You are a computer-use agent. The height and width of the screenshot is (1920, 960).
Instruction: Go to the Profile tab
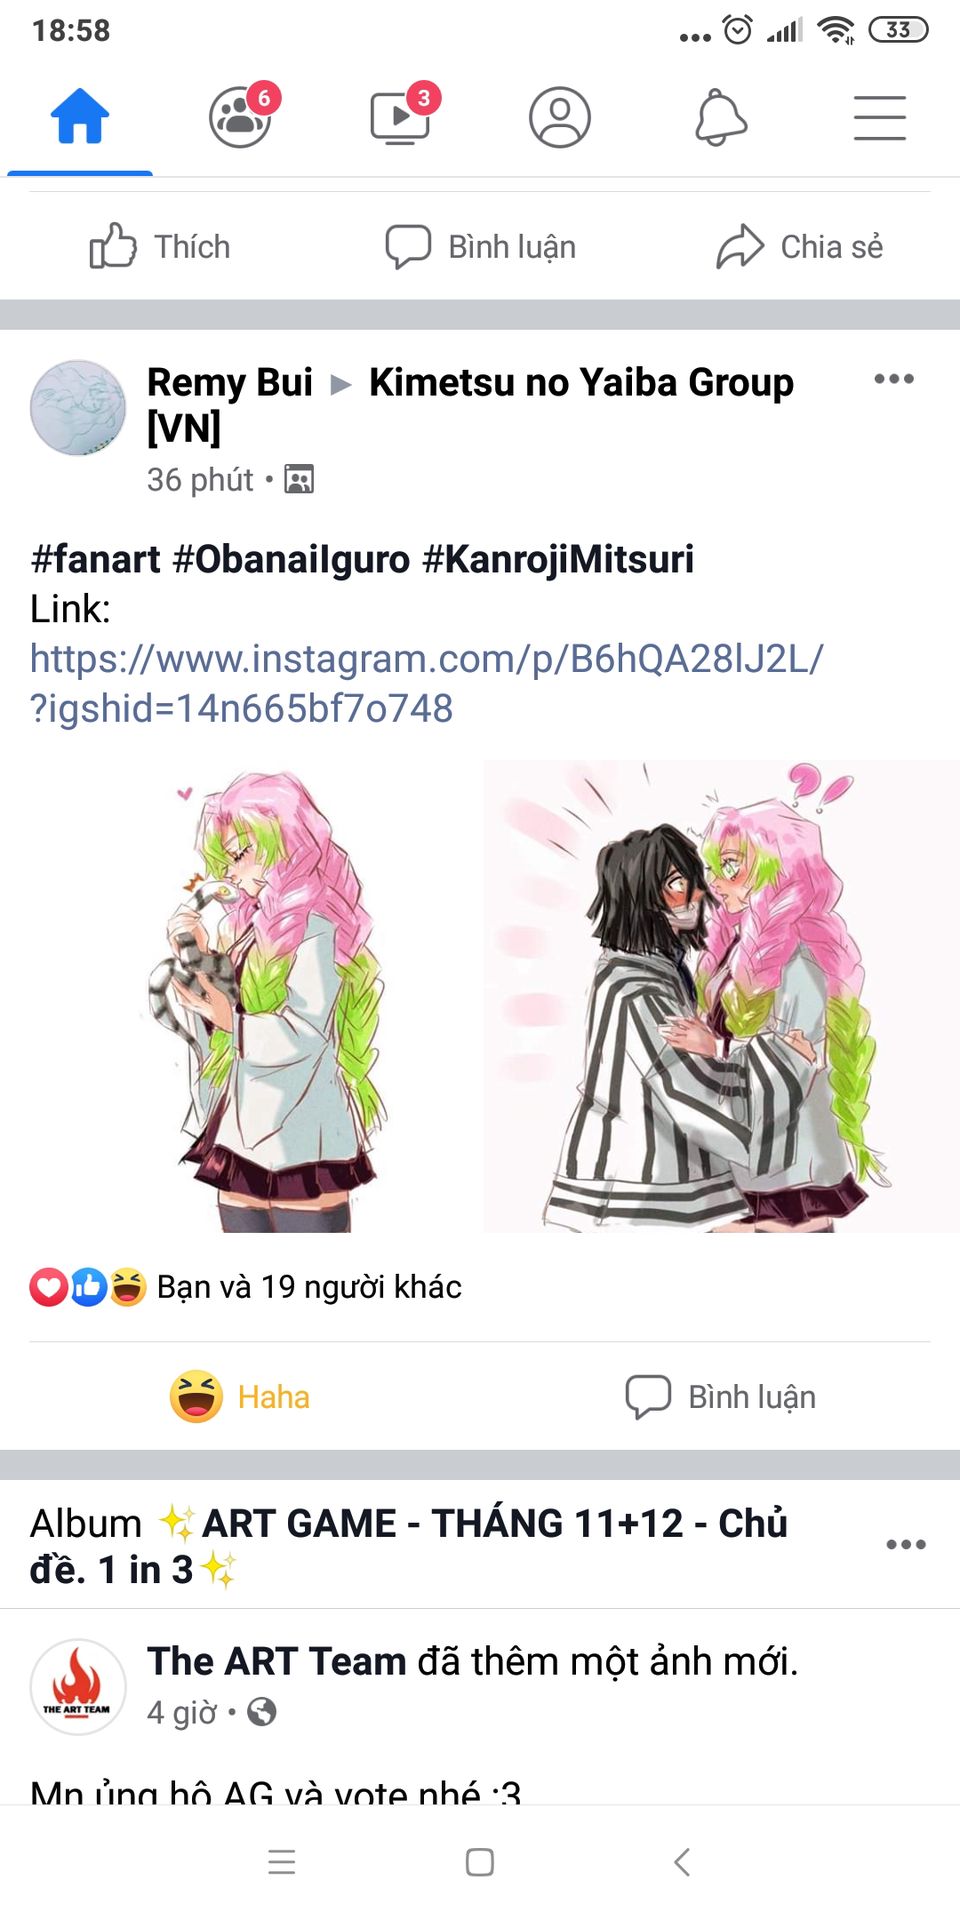tap(560, 118)
